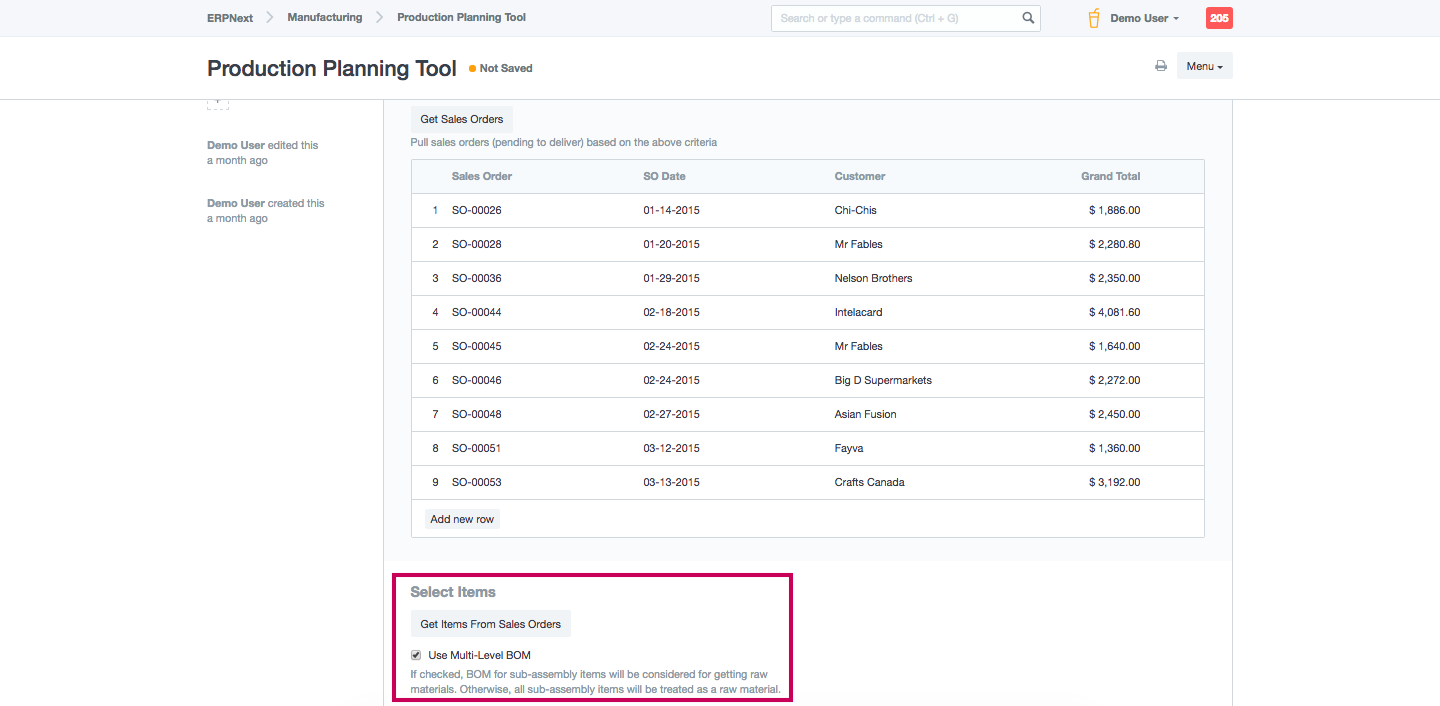Expand the Demo User account dropdown
The image size is (1440, 706).
[1145, 18]
